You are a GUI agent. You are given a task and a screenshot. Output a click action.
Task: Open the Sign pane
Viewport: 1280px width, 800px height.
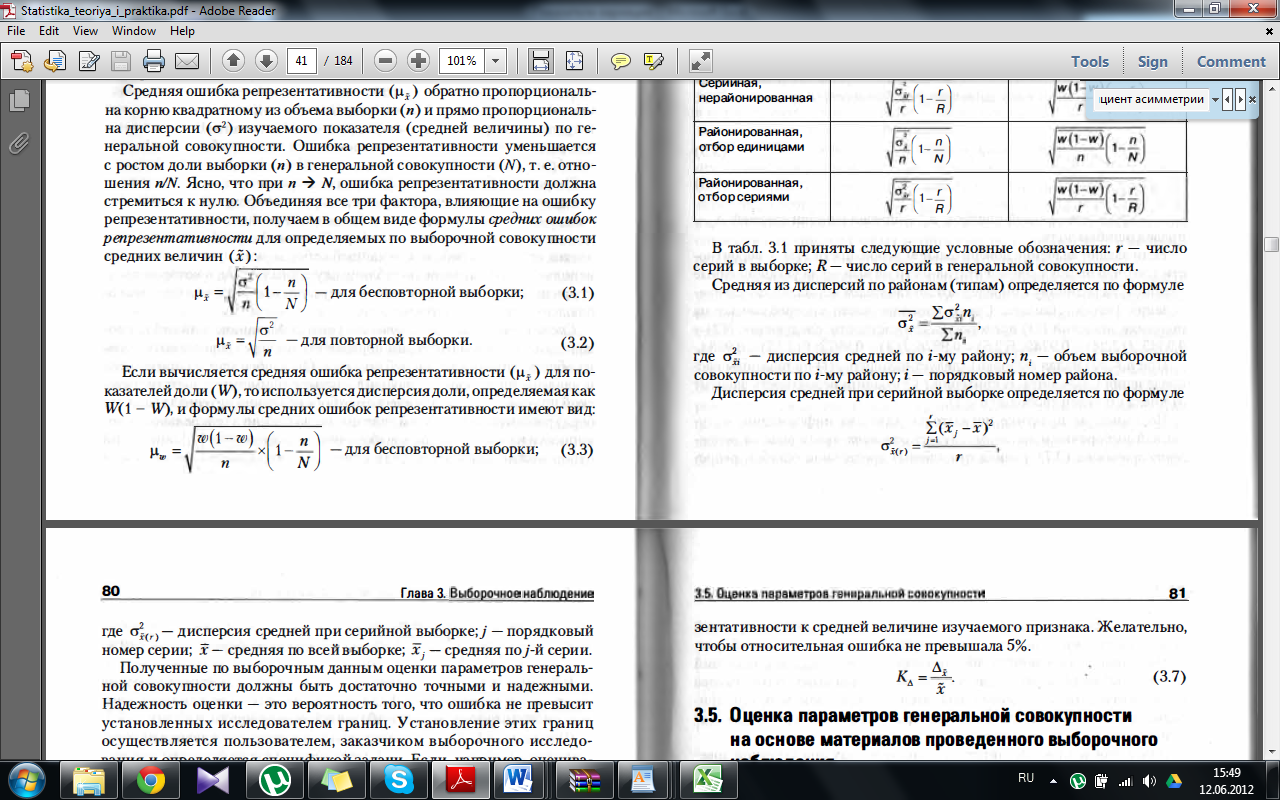pyautogui.click(x=1152, y=61)
